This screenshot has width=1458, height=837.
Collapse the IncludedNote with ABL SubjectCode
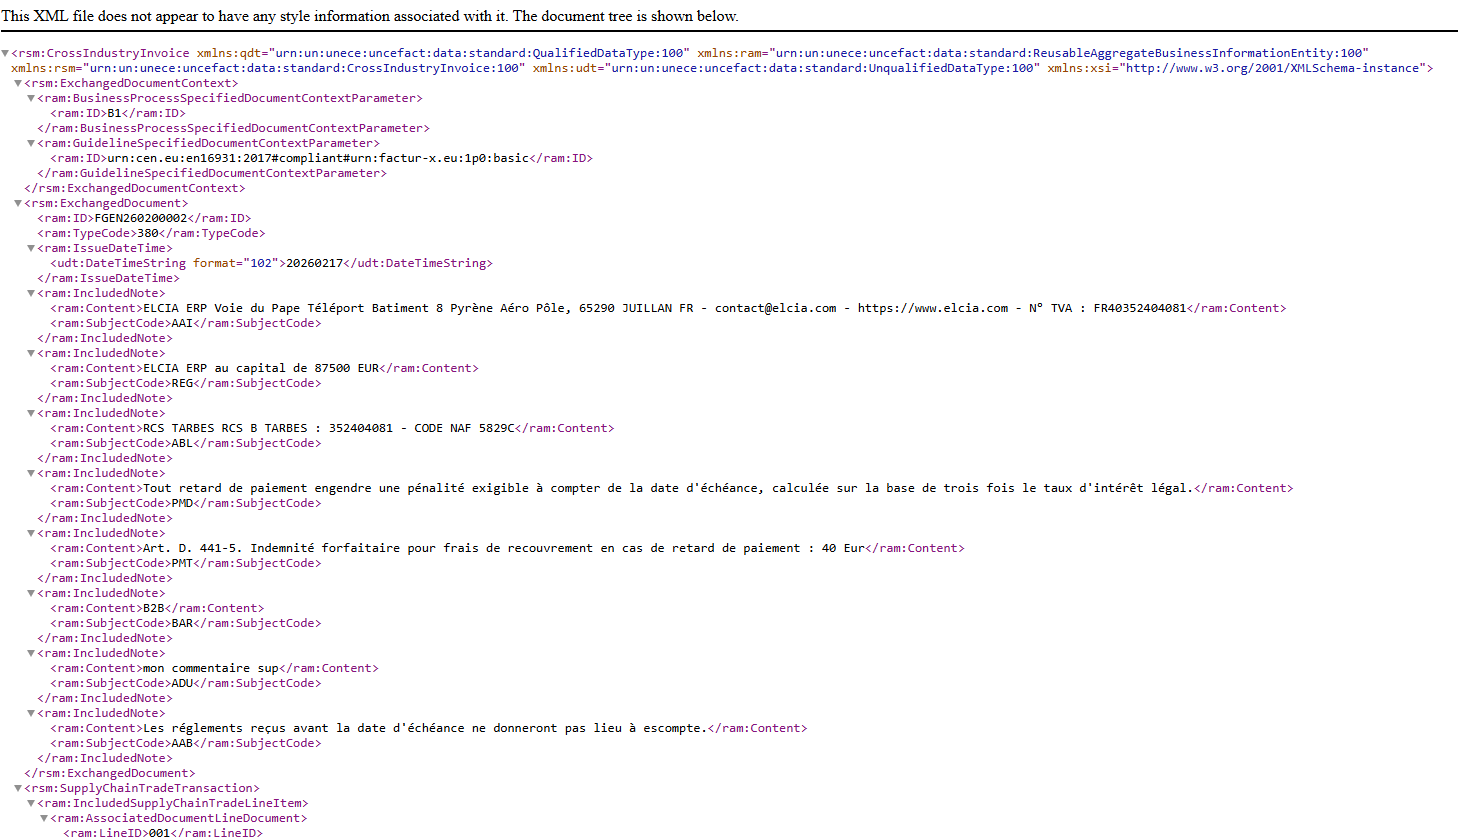click(31, 412)
